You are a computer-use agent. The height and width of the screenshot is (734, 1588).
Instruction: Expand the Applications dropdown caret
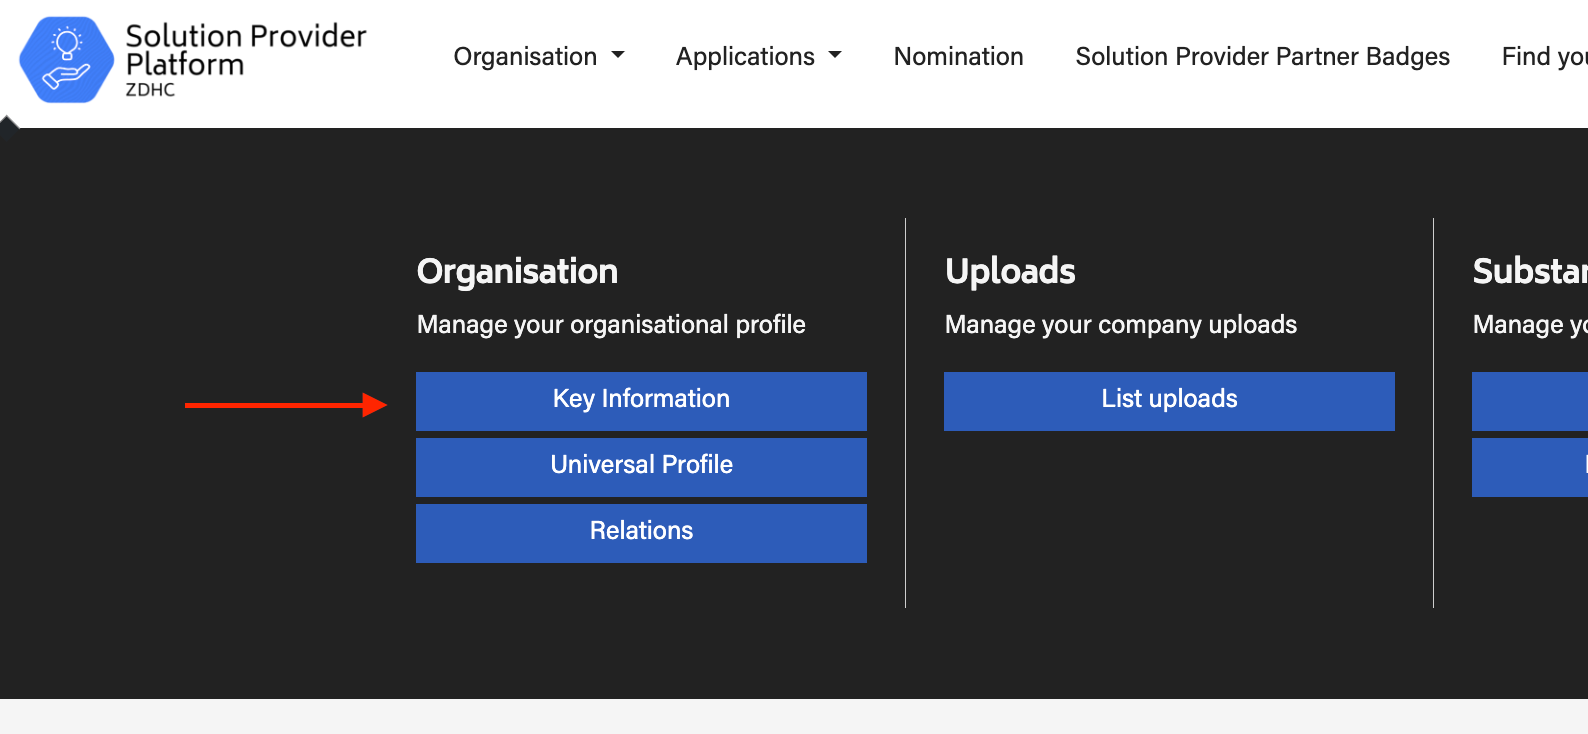click(835, 56)
